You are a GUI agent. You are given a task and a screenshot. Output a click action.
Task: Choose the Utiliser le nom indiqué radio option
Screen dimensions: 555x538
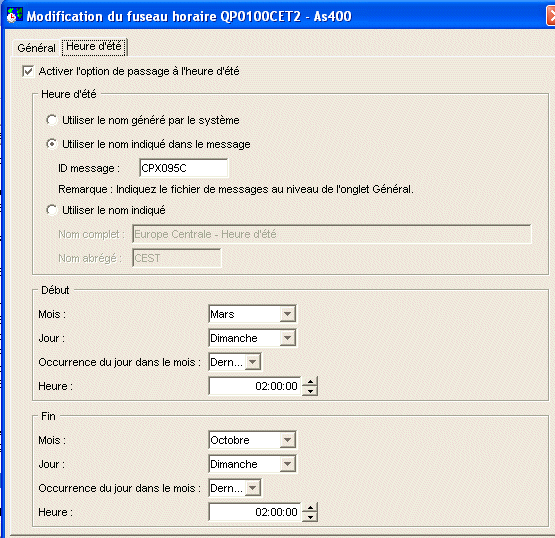pos(52,210)
